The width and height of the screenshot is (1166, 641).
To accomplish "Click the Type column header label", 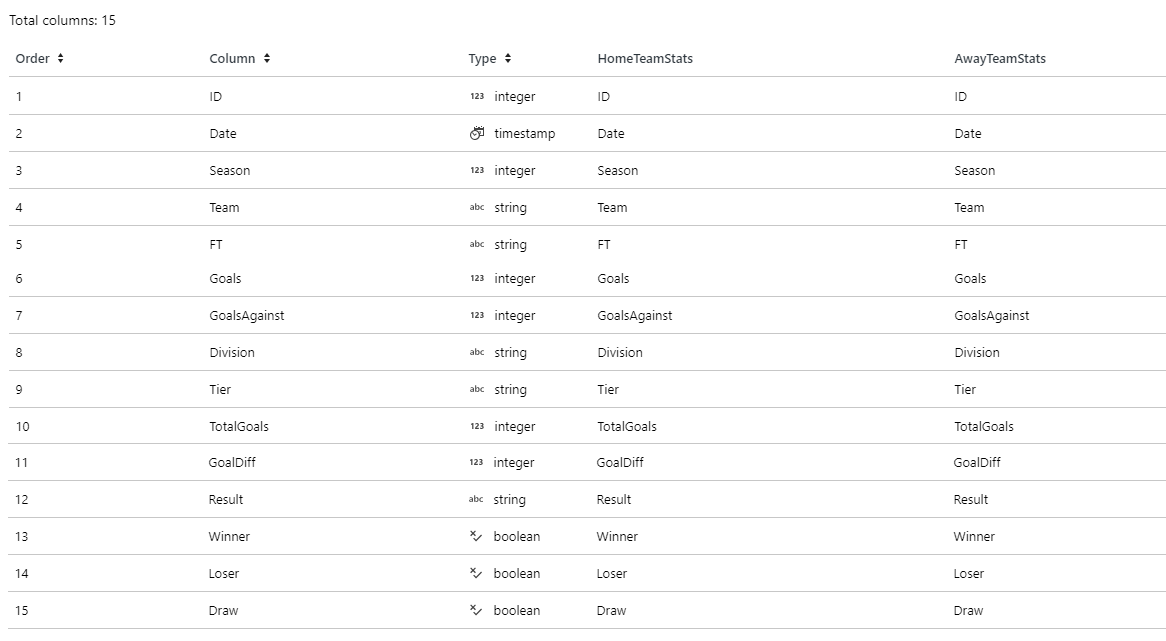I will tap(482, 59).
